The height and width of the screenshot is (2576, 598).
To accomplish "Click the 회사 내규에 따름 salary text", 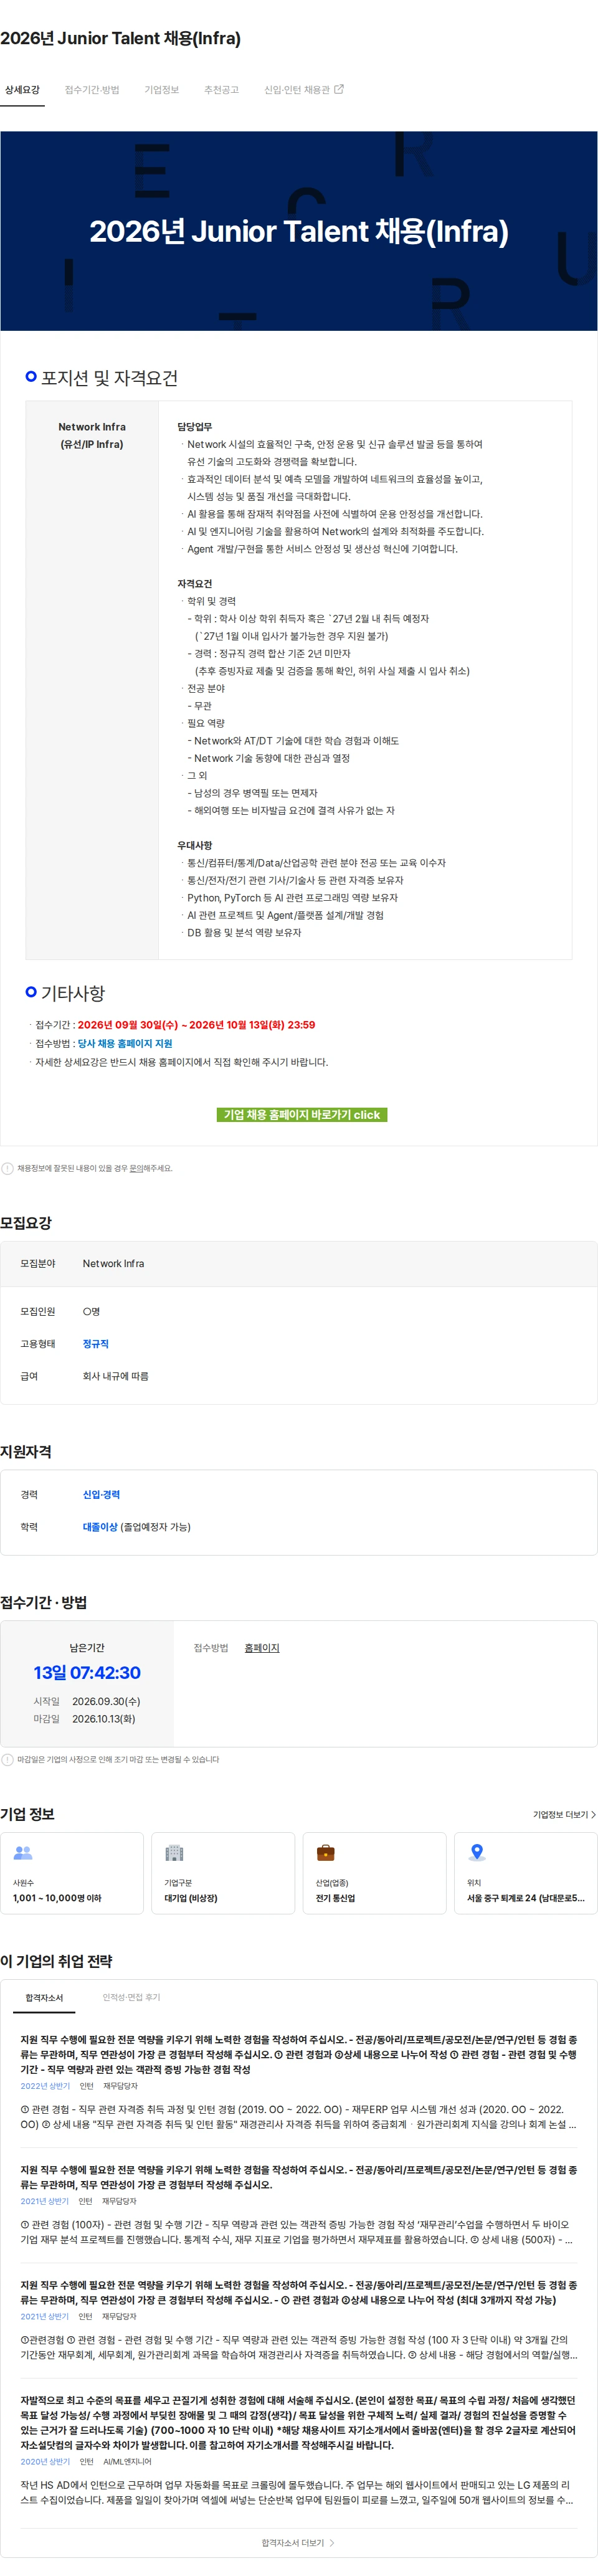I will (x=115, y=1376).
